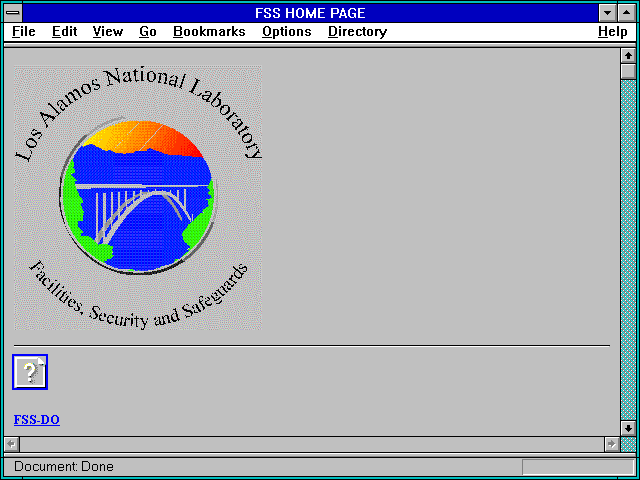
Task: Click the Document: Done status text
Action: [64, 467]
